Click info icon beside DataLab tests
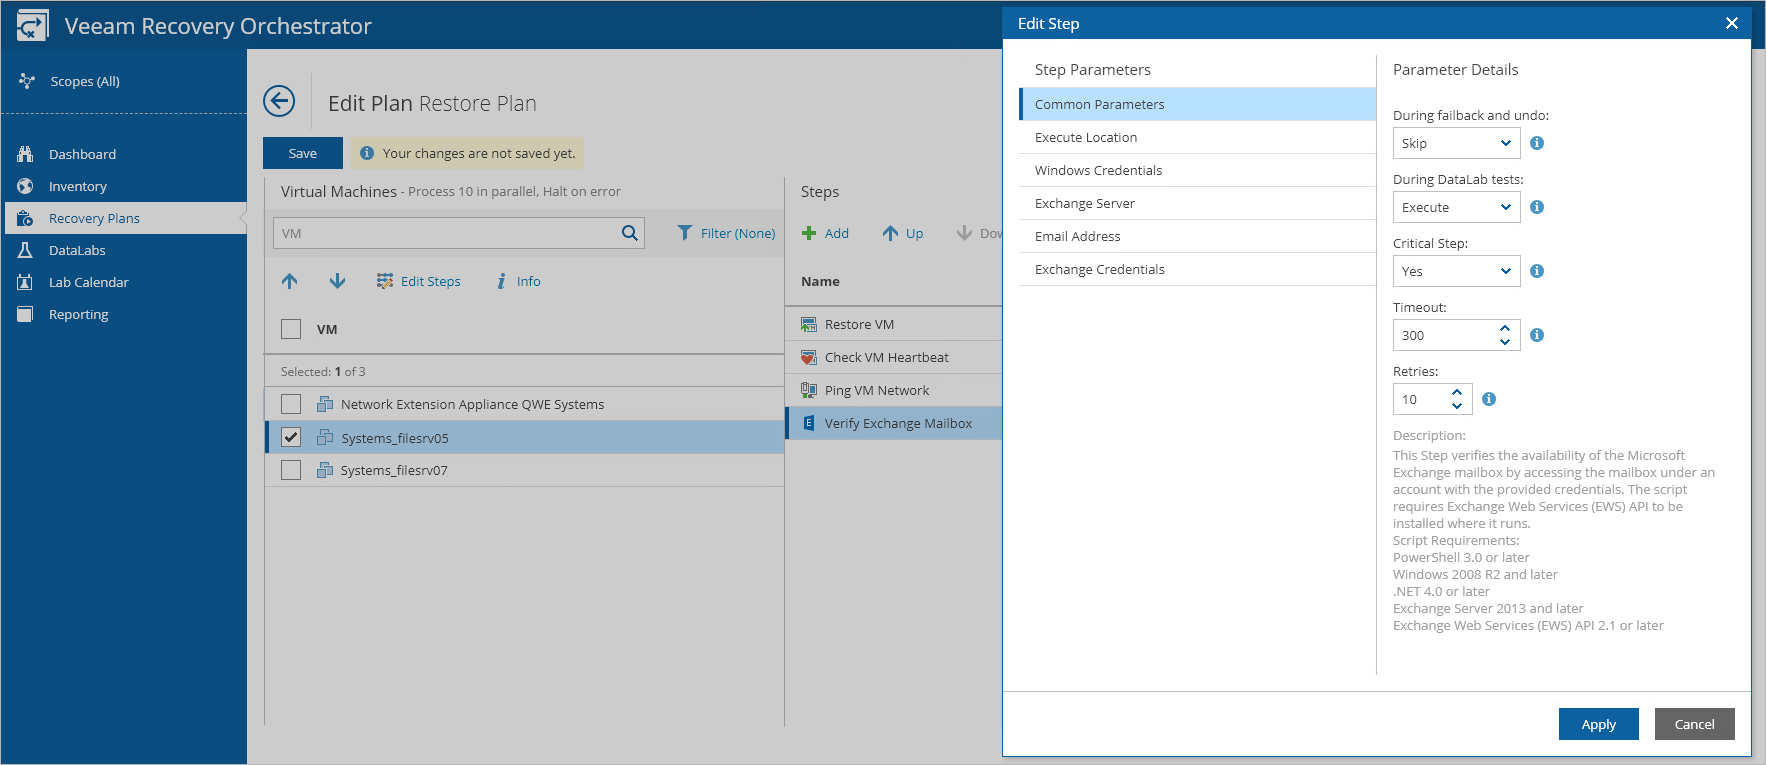This screenshot has height=765, width=1766. 1537,207
